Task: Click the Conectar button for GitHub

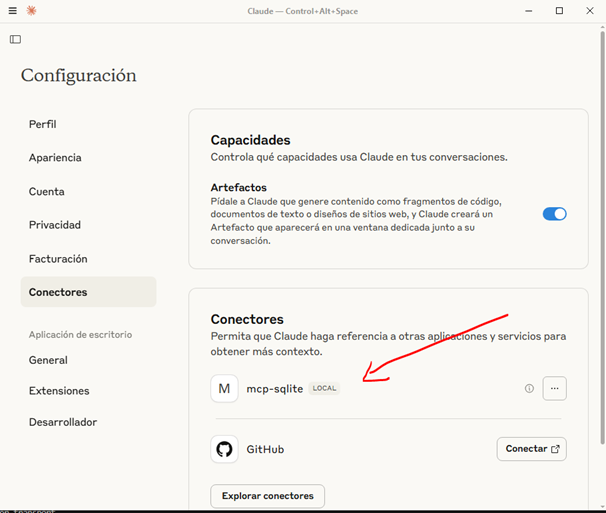Action: pos(531,449)
